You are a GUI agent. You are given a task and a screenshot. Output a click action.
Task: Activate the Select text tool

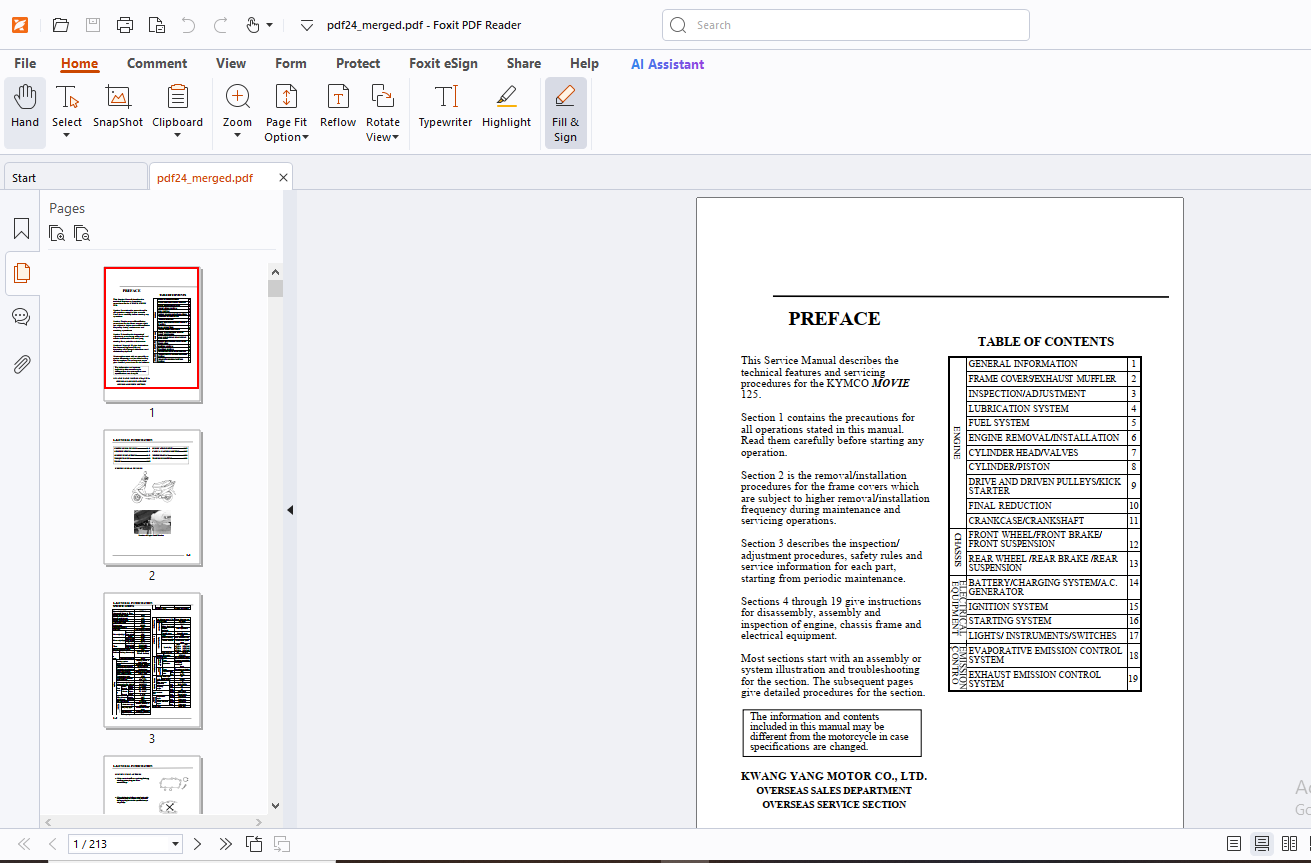(x=67, y=97)
